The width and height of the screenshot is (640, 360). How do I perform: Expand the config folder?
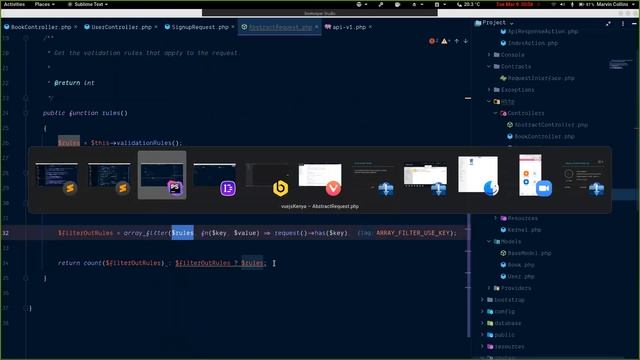[482, 311]
